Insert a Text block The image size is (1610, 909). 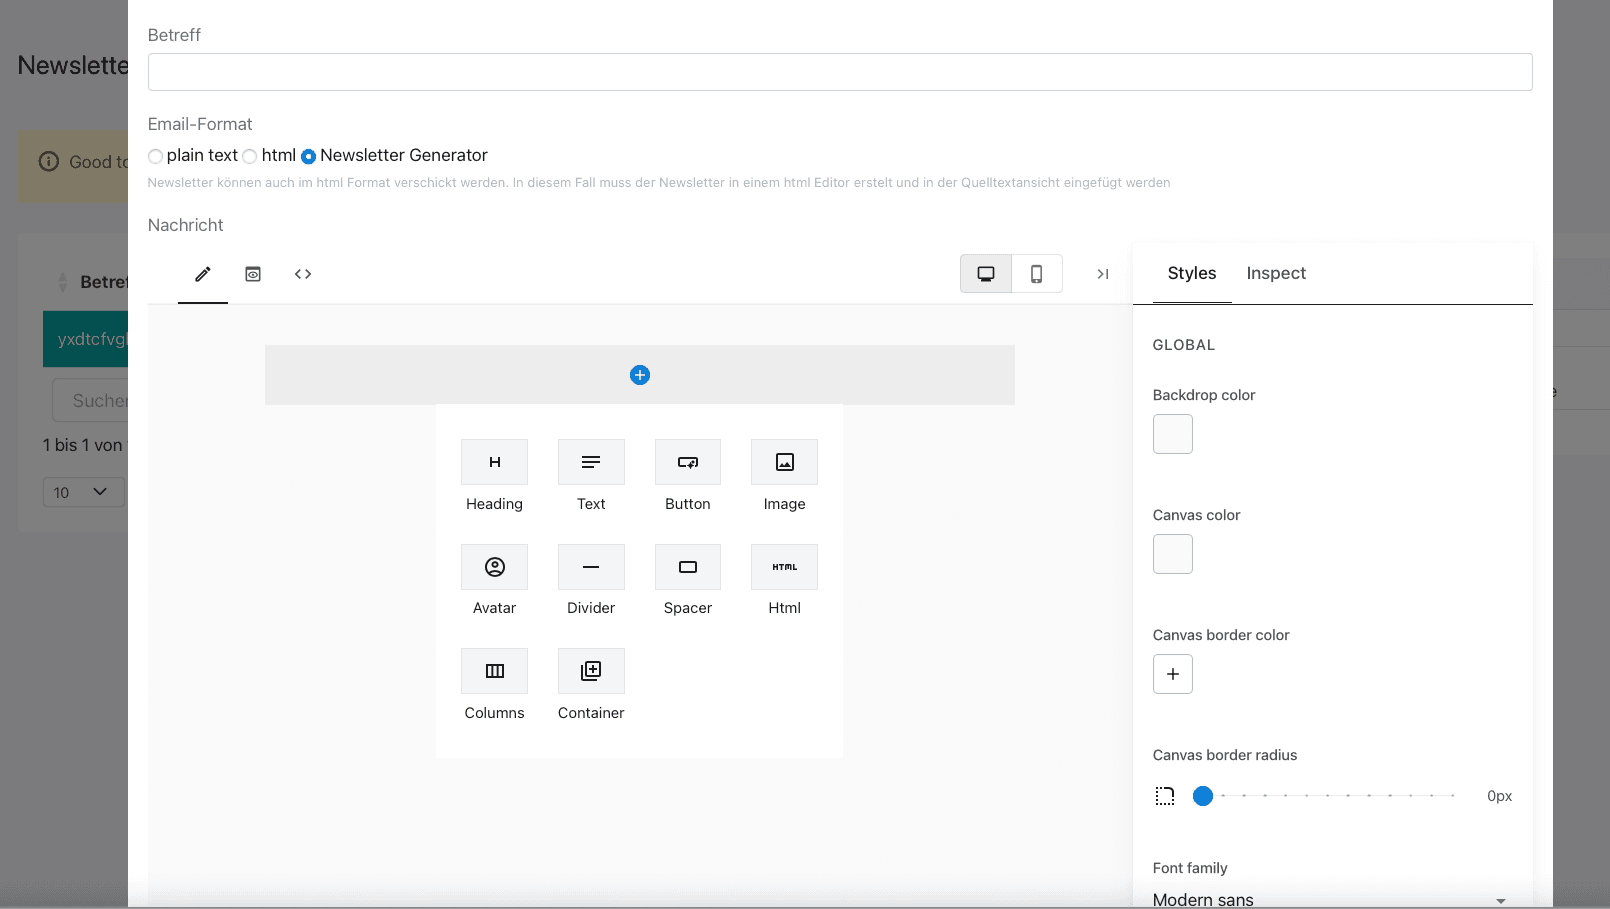coord(591,462)
